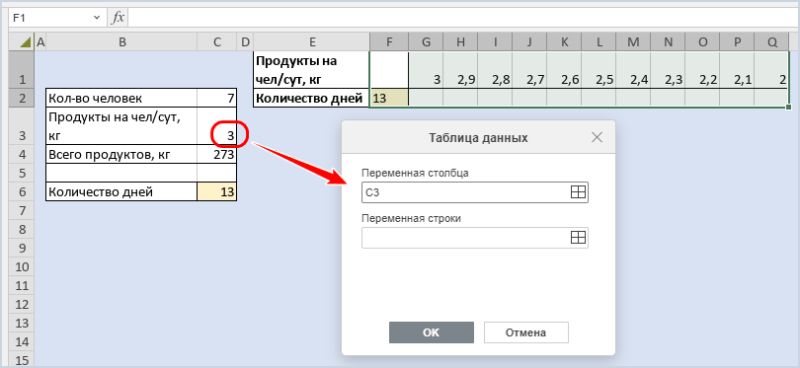Click the Таблица данных dialog title
The width and height of the screenshot is (800, 368).
478,138
